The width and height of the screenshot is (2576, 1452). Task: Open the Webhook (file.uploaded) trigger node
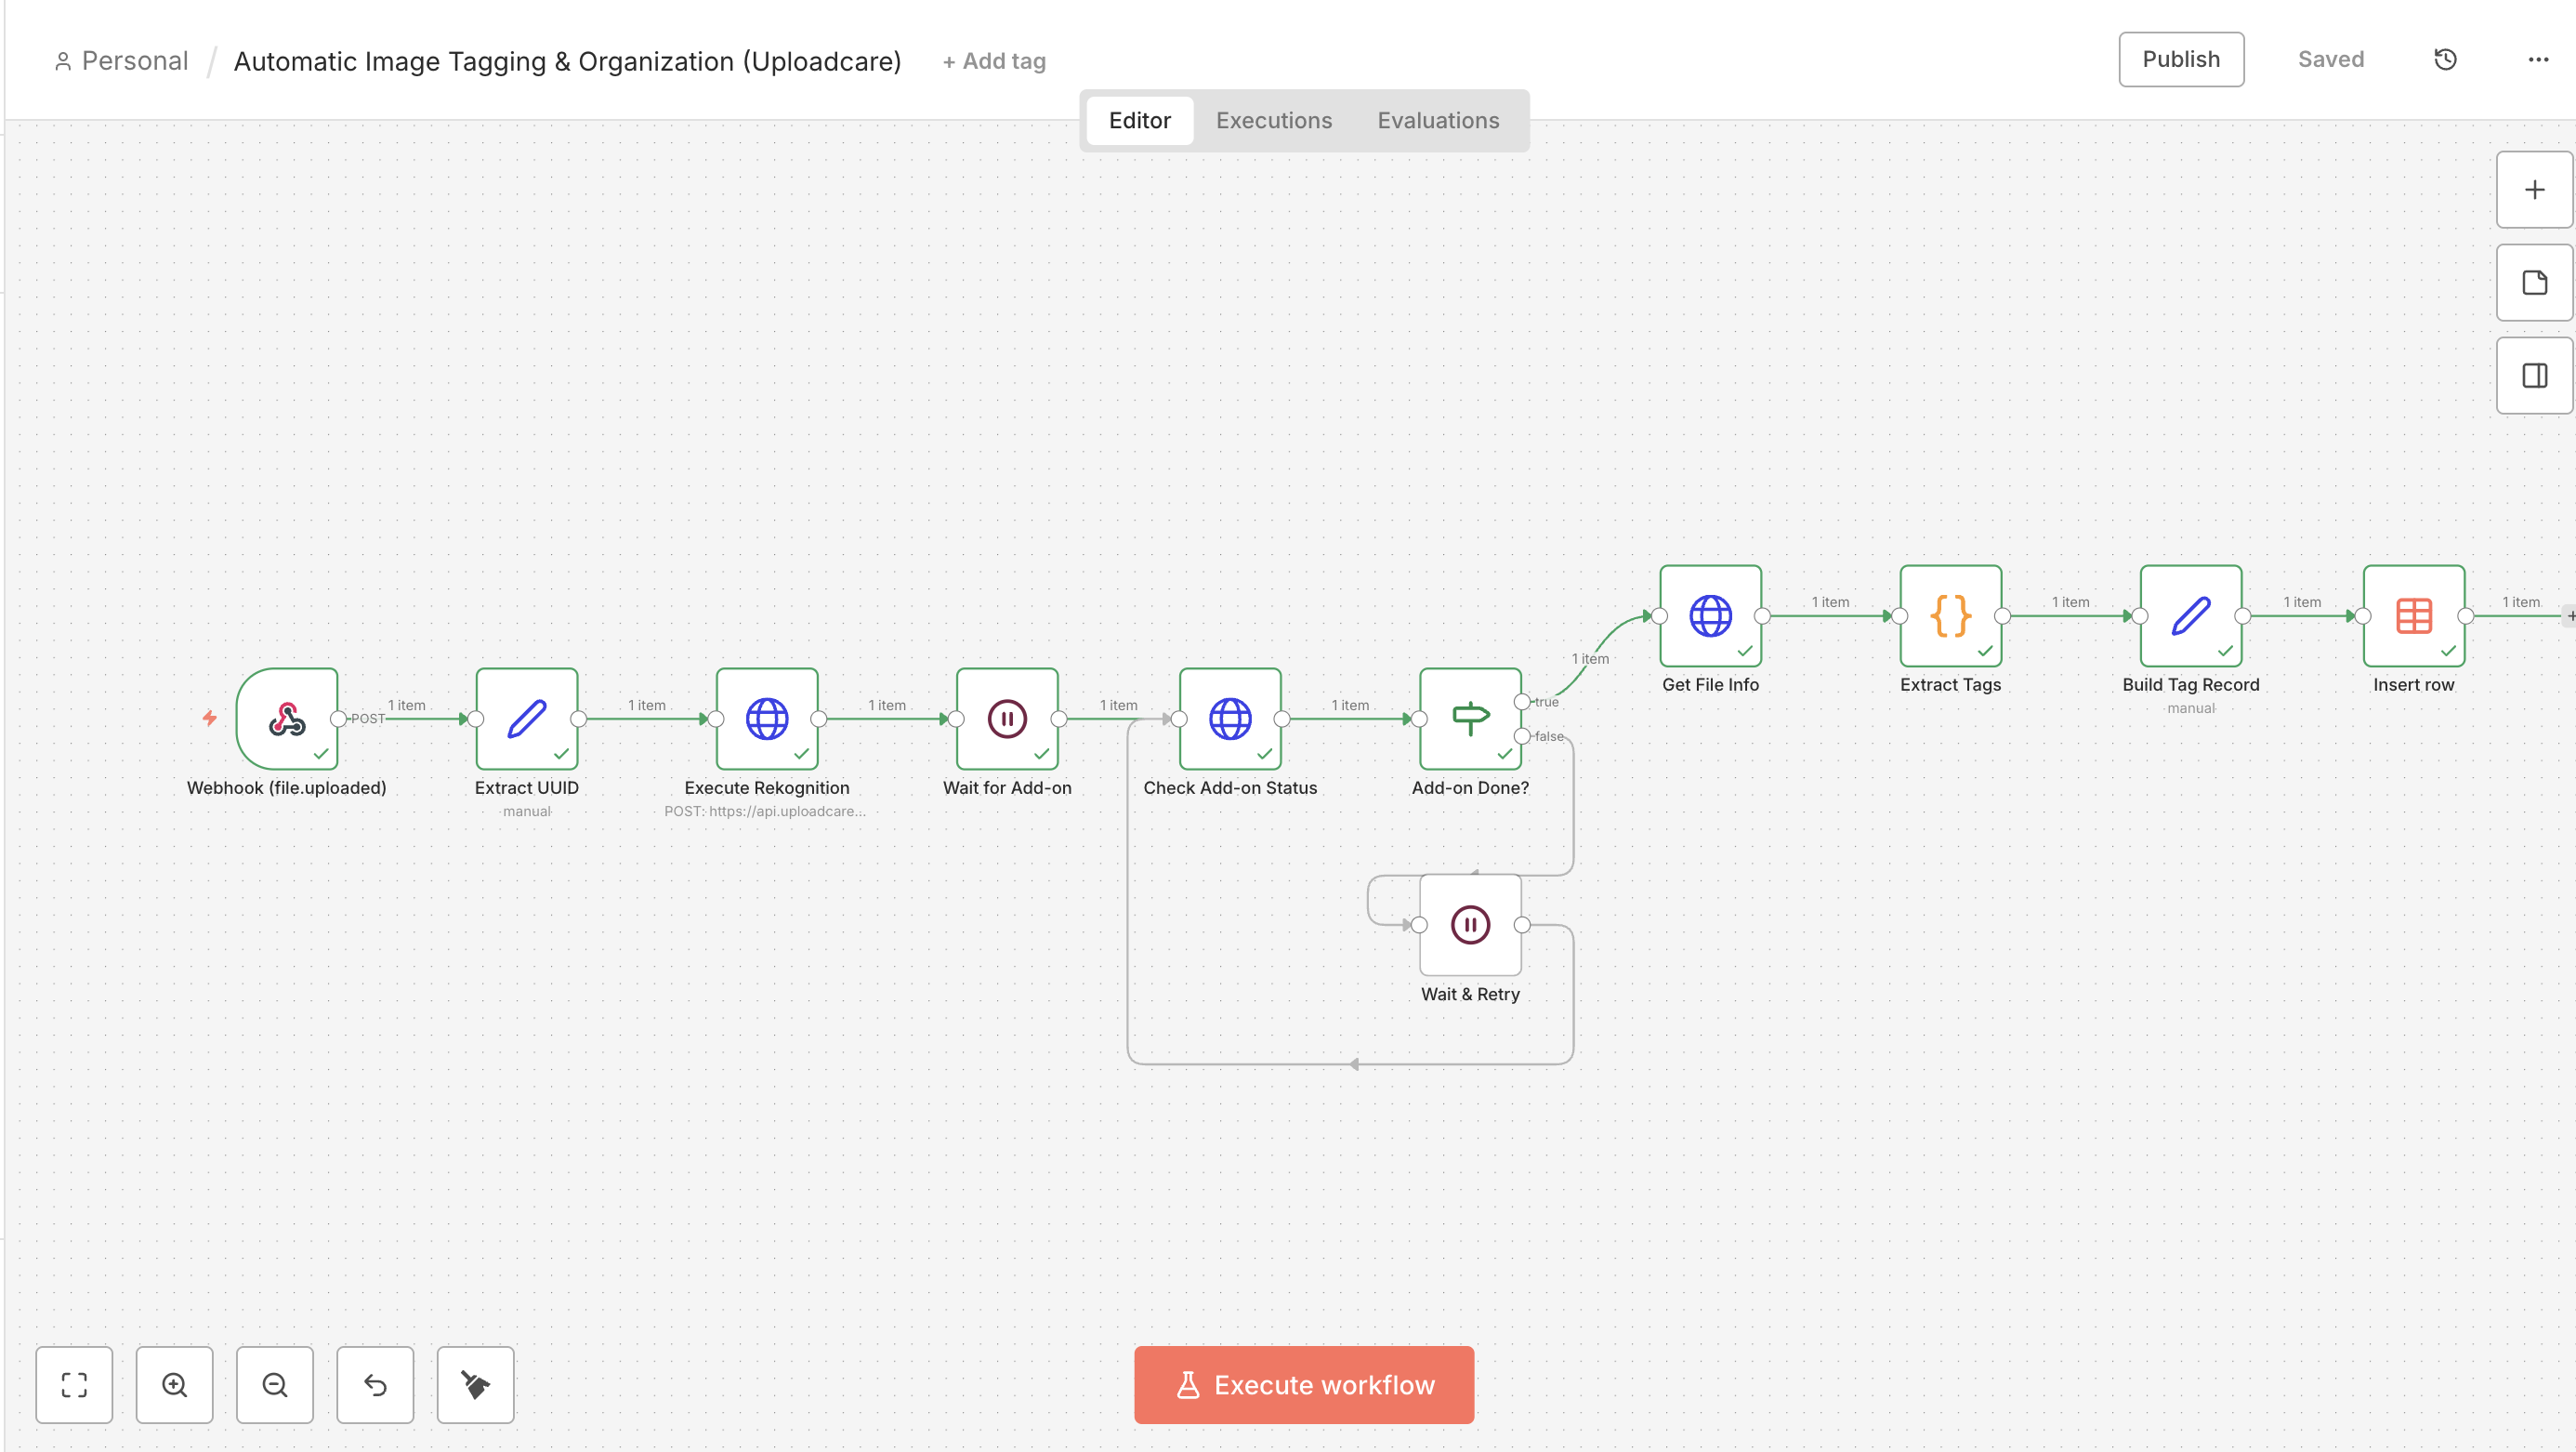pos(287,719)
